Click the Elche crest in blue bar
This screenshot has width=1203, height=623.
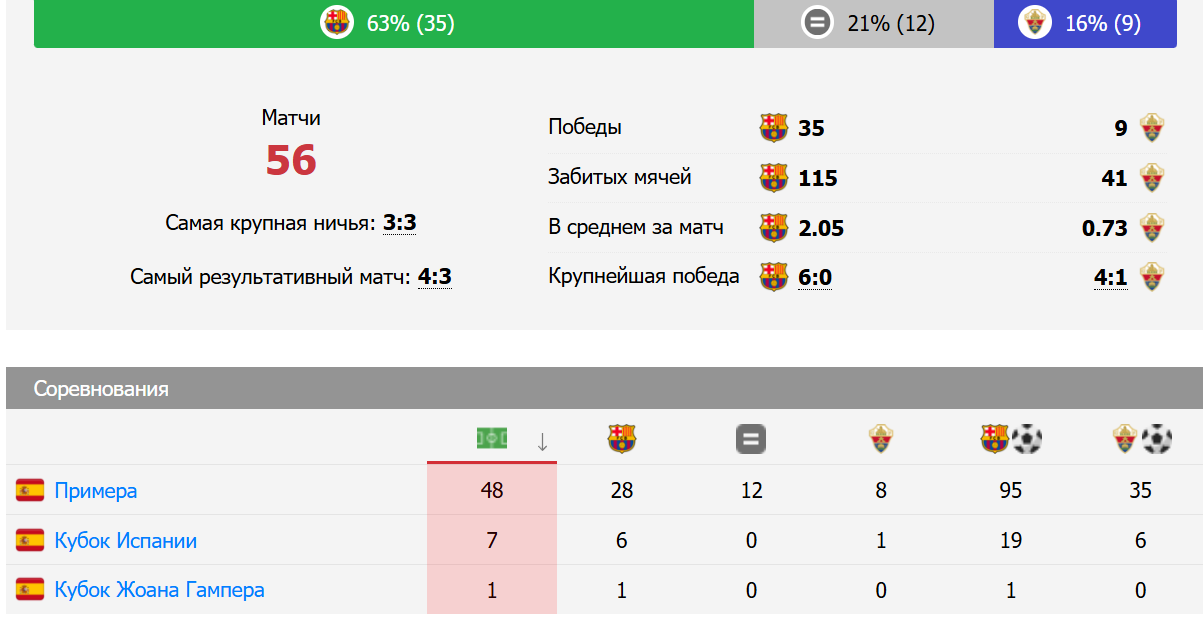click(1034, 23)
